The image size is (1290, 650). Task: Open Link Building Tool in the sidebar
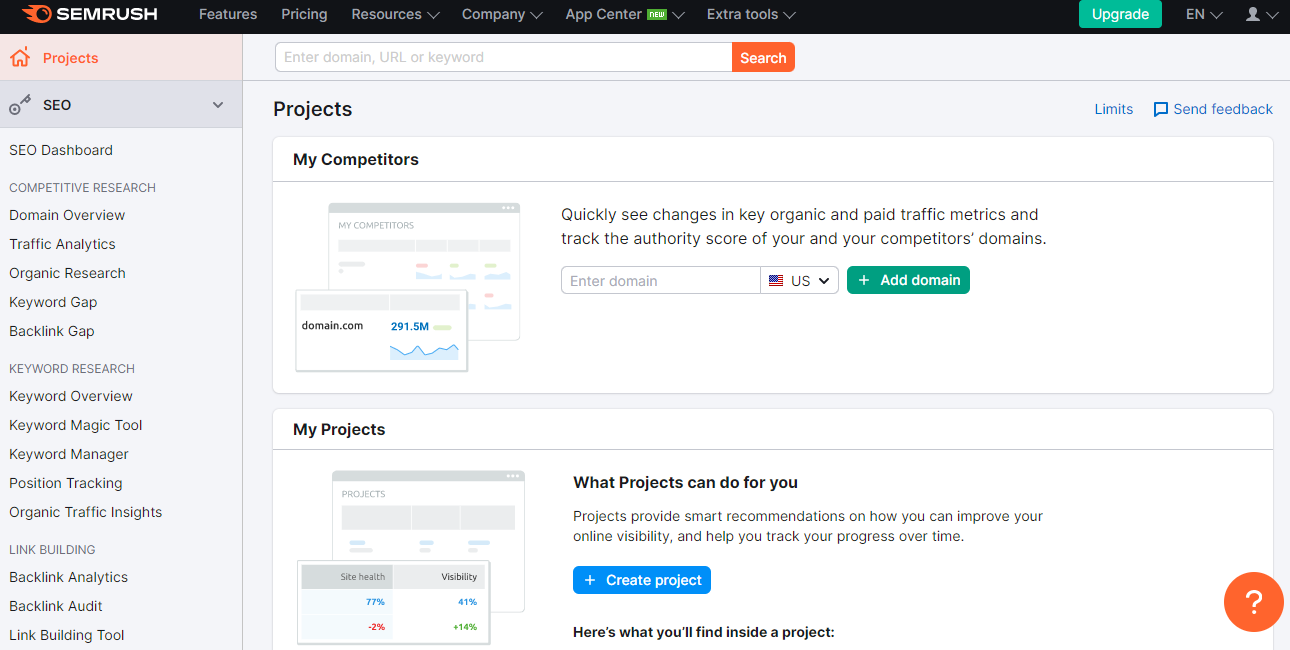tap(67, 635)
